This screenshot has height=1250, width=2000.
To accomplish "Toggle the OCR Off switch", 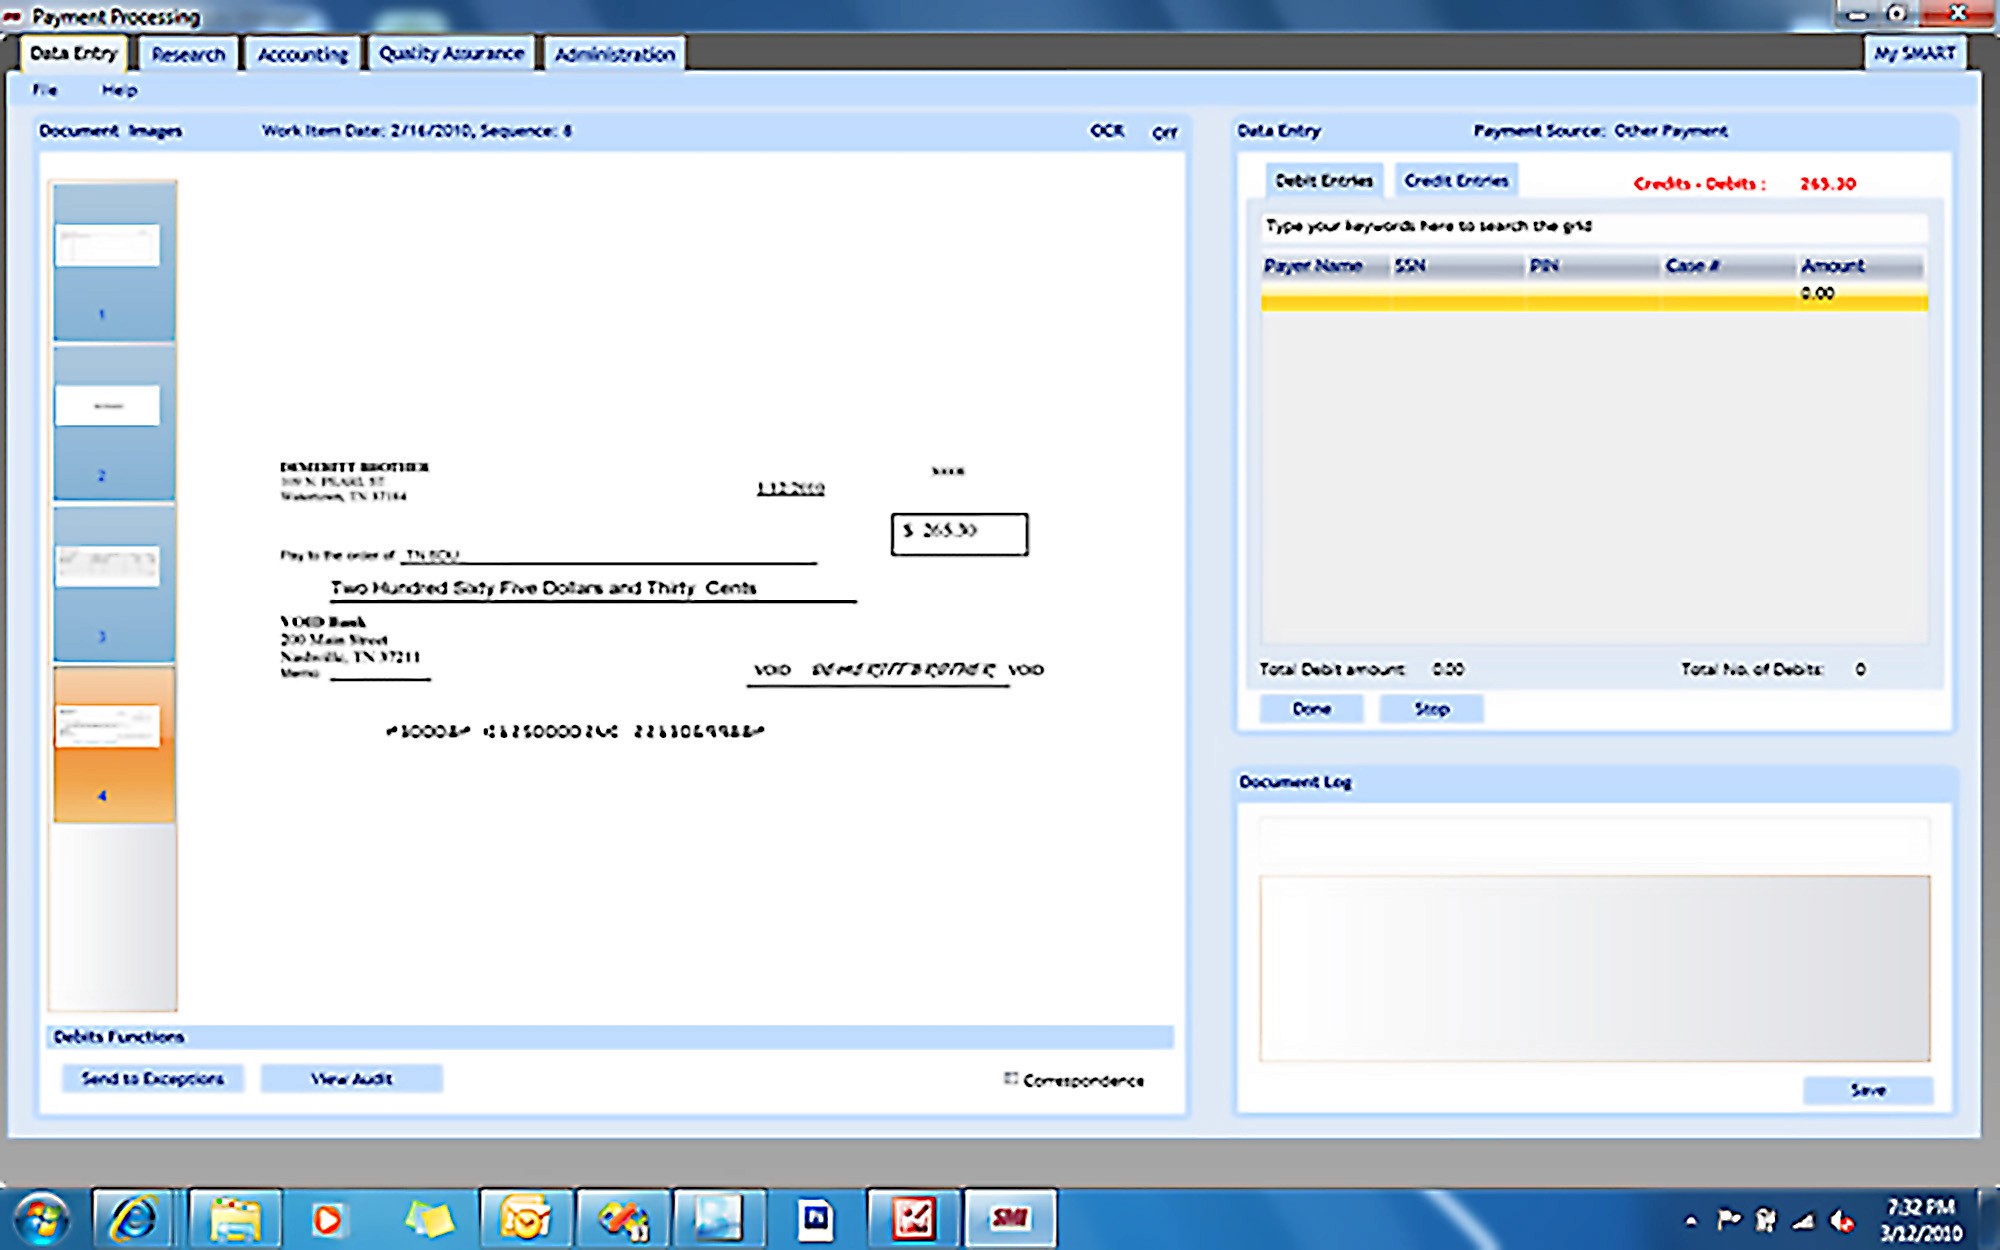I will tap(1164, 132).
